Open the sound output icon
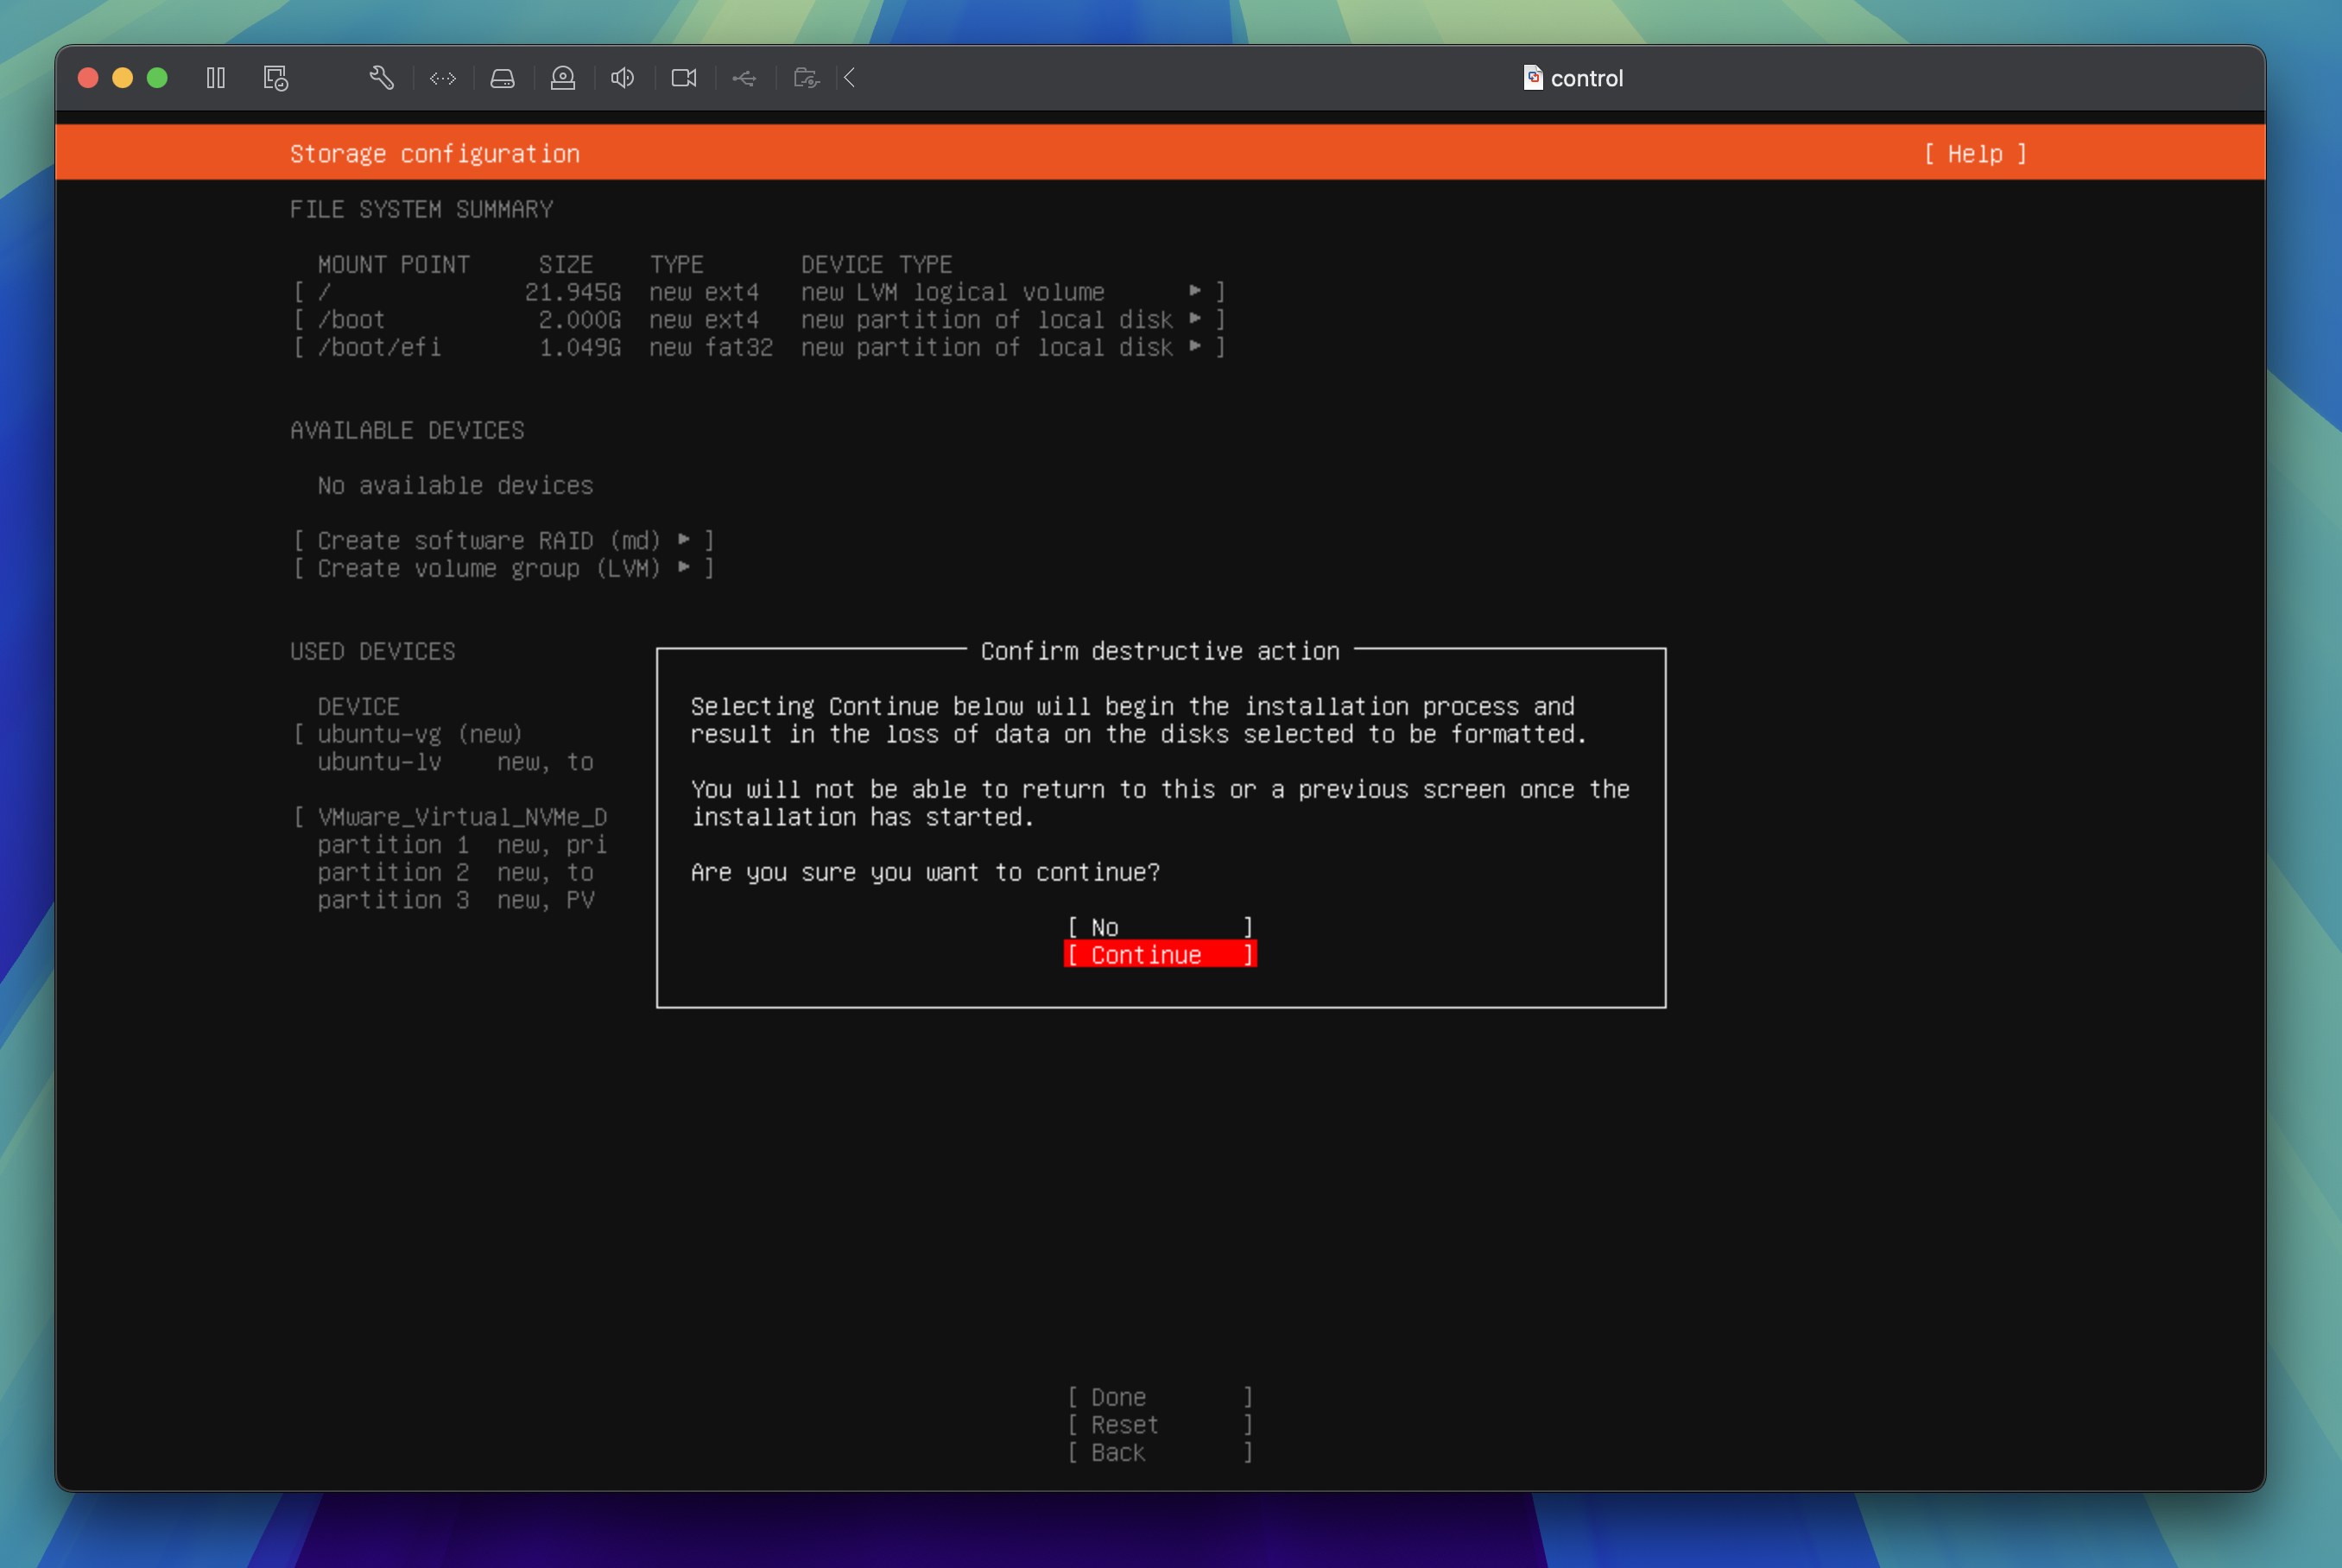Screen dimensions: 2342x1568 click(x=623, y=78)
